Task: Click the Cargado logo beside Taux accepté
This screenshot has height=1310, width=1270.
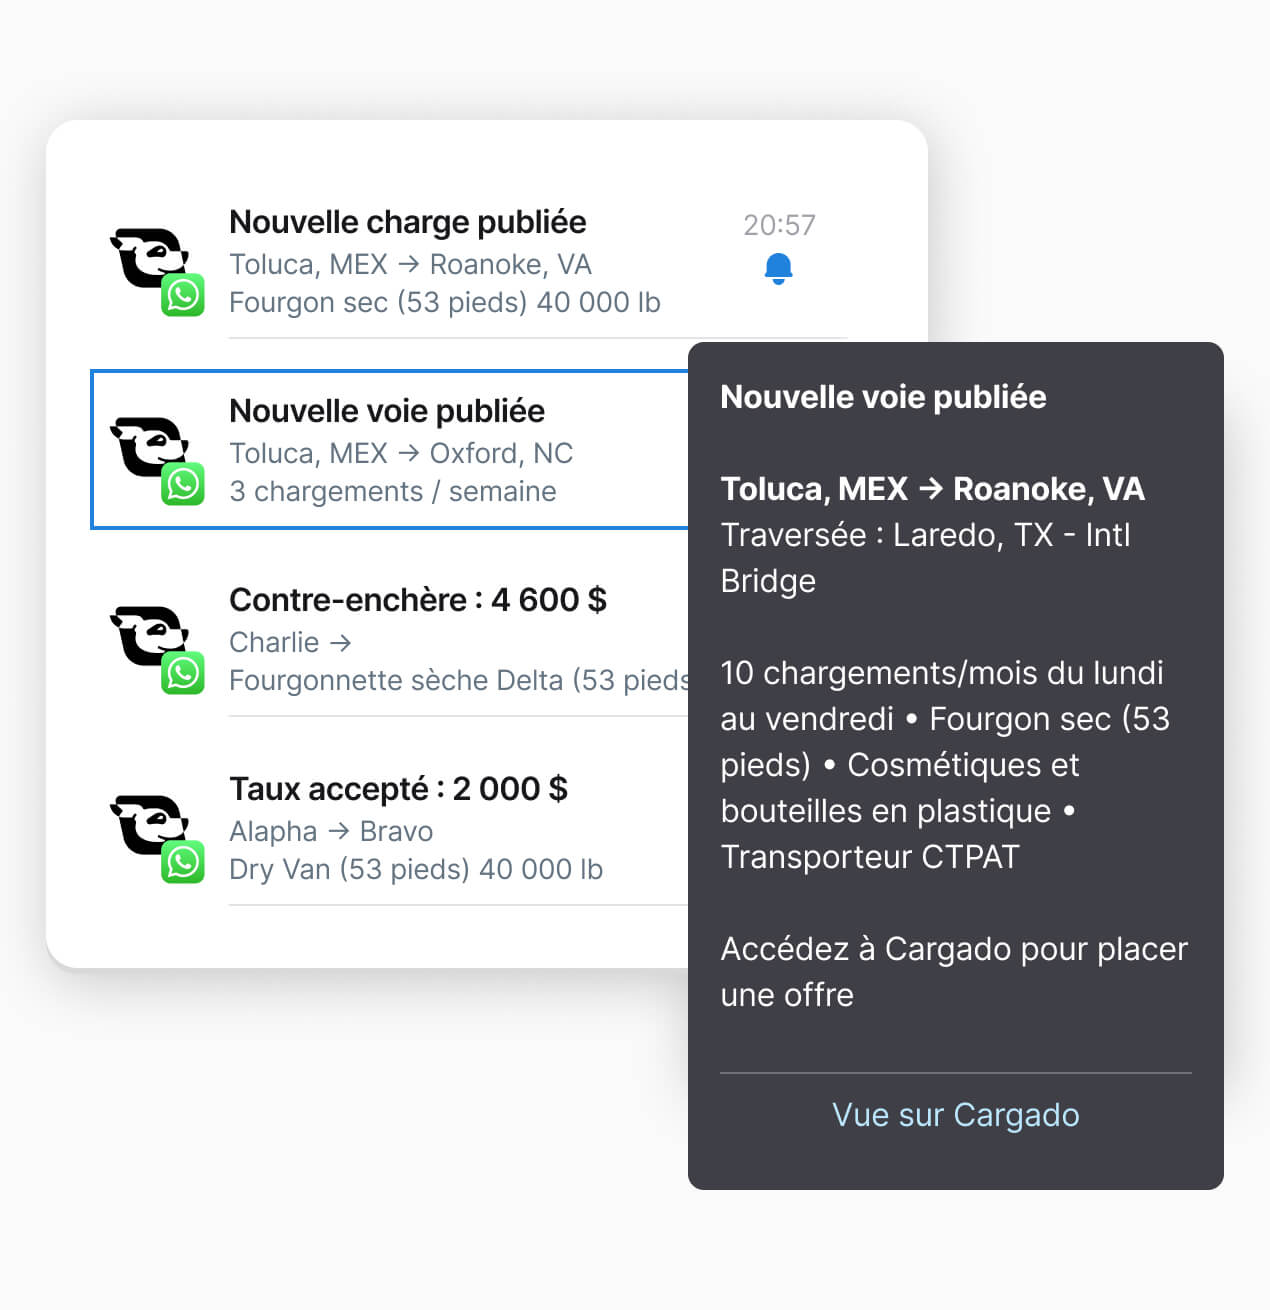Action: (x=148, y=824)
